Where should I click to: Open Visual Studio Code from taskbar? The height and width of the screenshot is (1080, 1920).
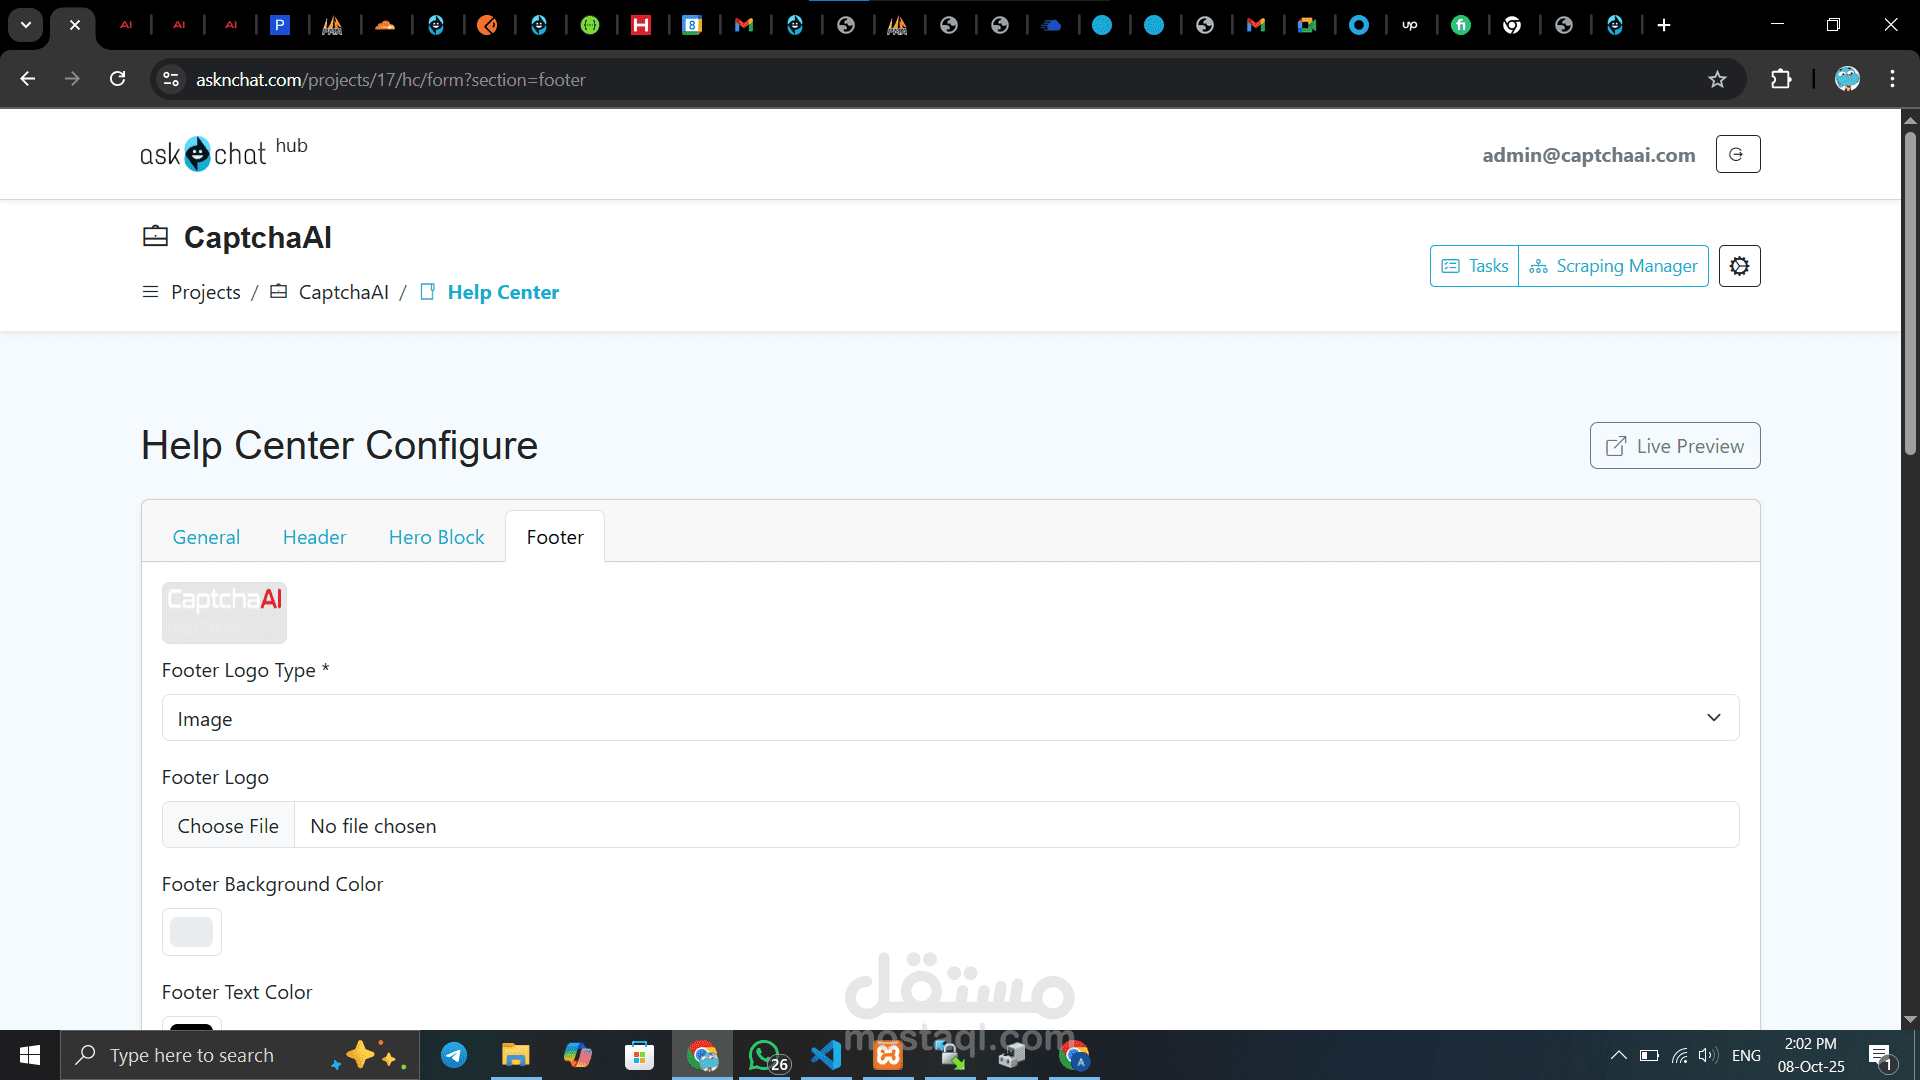pyautogui.click(x=826, y=1055)
